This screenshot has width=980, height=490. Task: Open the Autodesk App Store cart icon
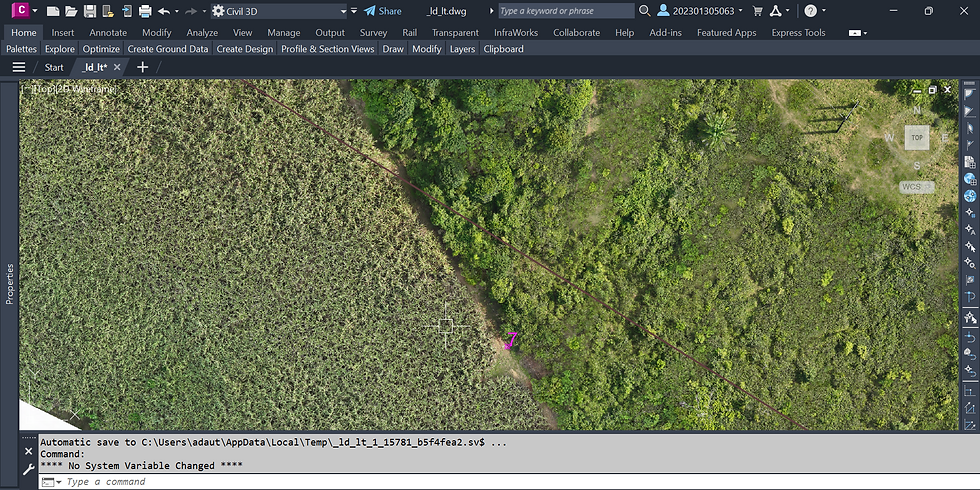757,11
